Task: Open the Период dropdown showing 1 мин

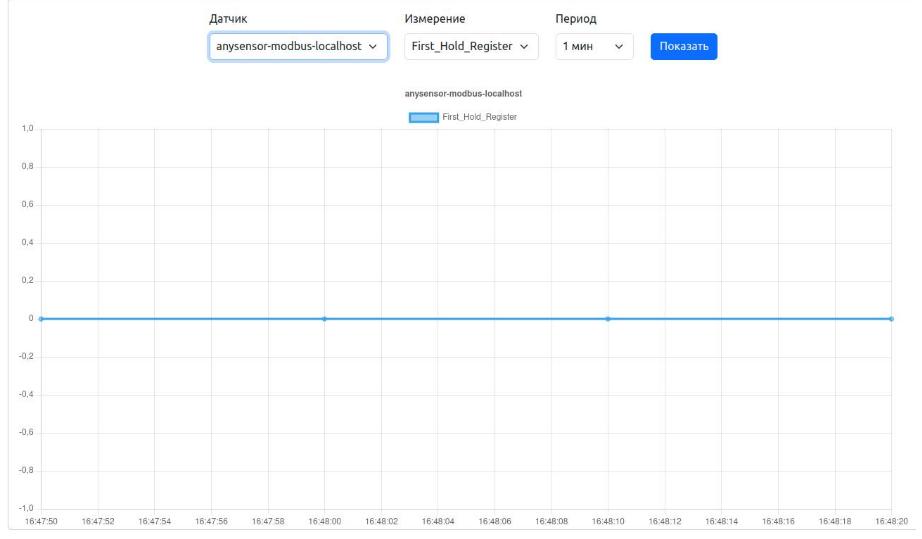Action: 593,47
